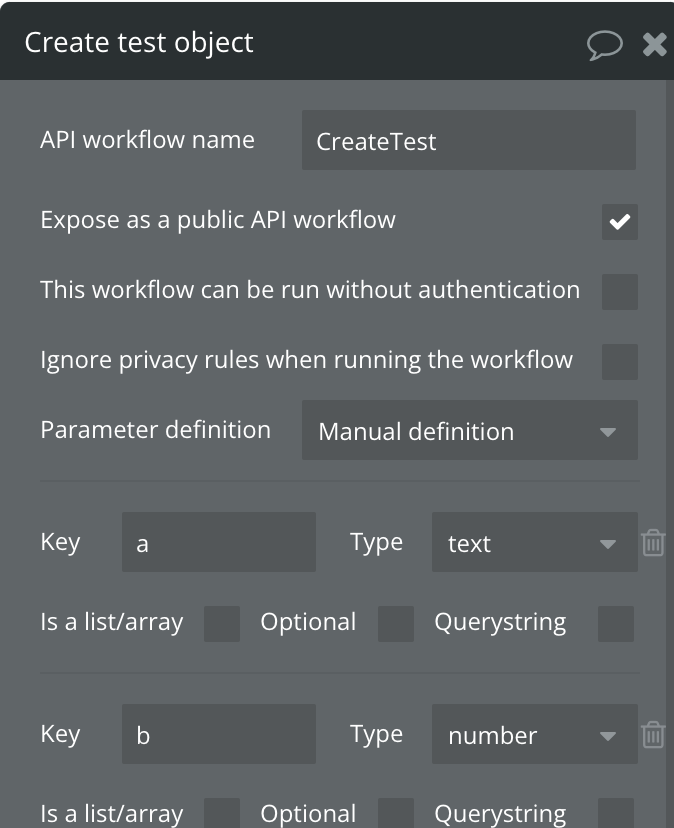Check "Ignore privacy rules when running the workflow"

620,362
